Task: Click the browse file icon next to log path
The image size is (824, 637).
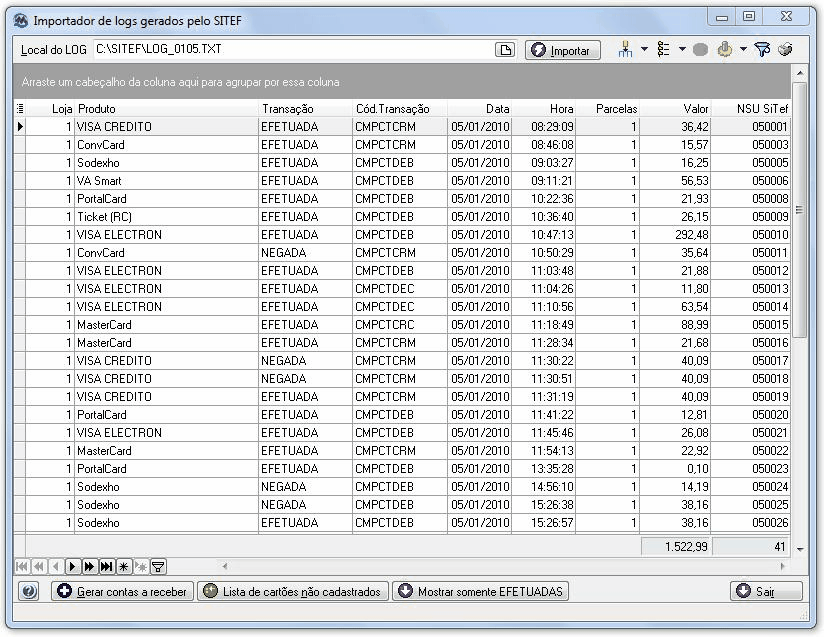Action: [x=505, y=50]
